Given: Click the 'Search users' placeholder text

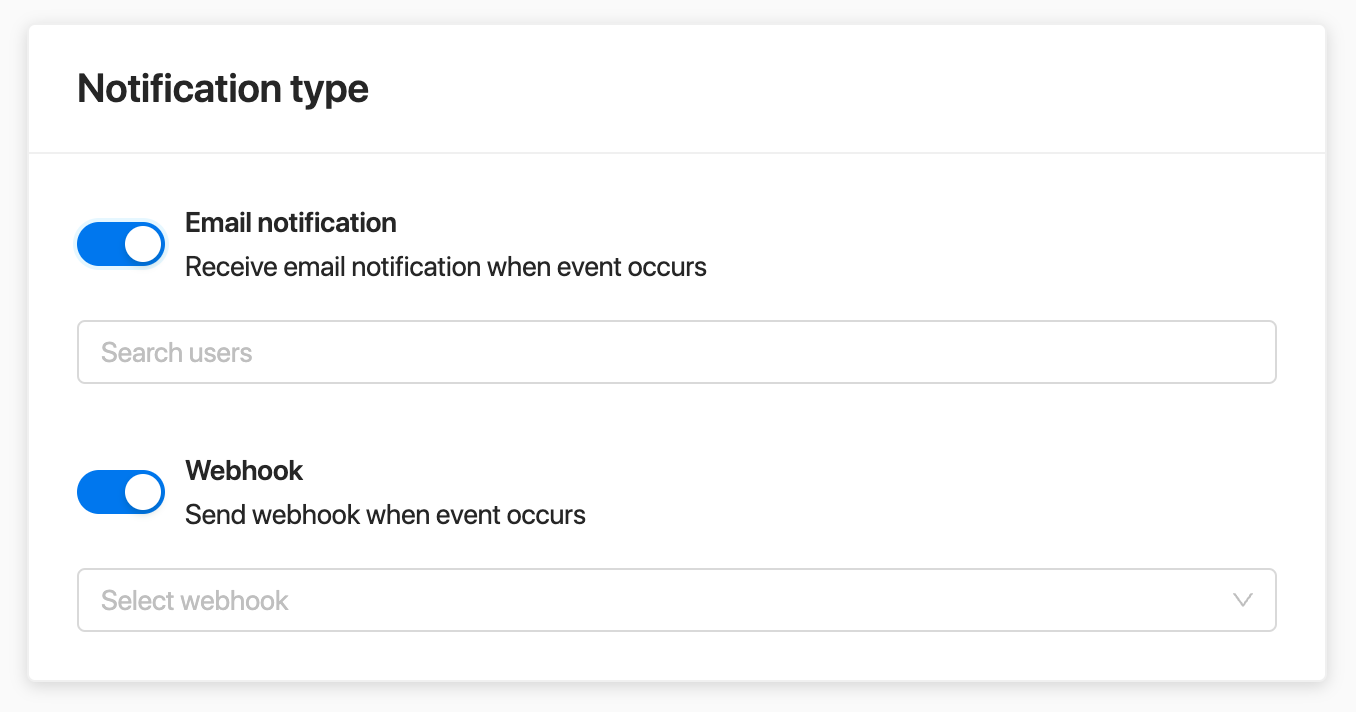Looking at the screenshot, I should point(177,352).
